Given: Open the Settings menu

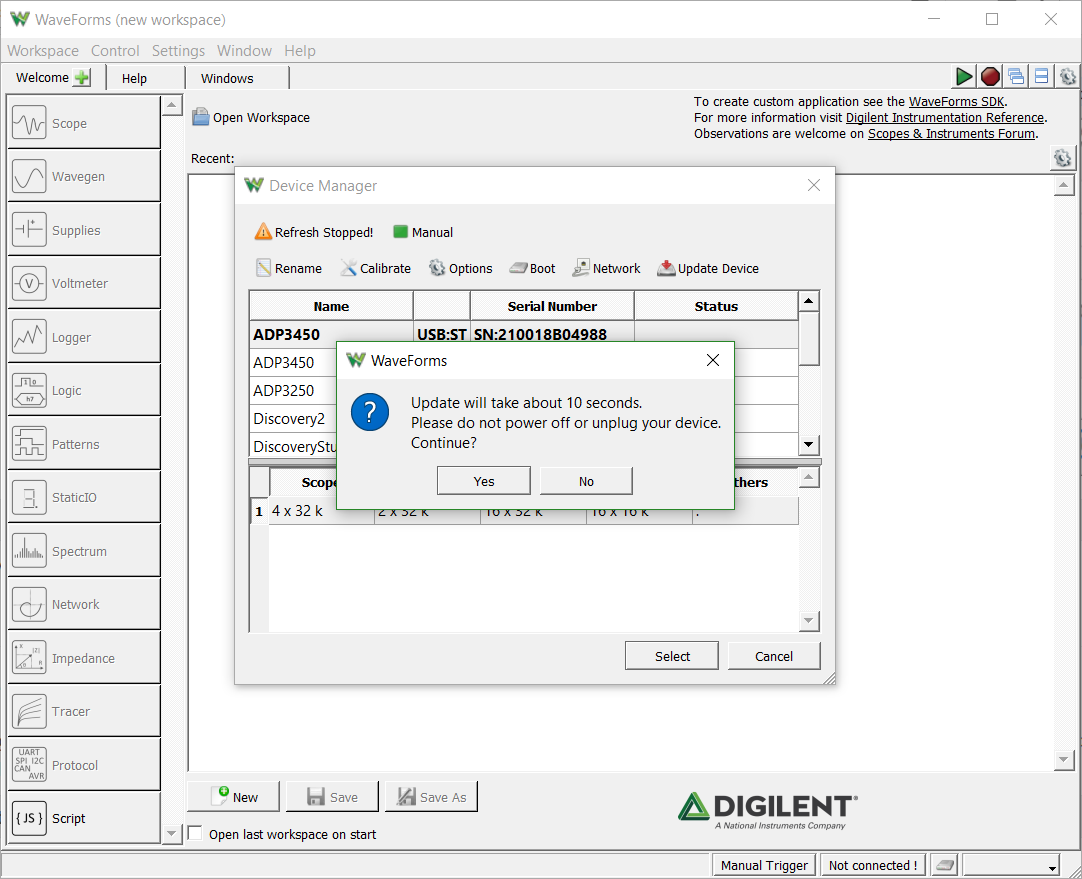Looking at the screenshot, I should [178, 50].
